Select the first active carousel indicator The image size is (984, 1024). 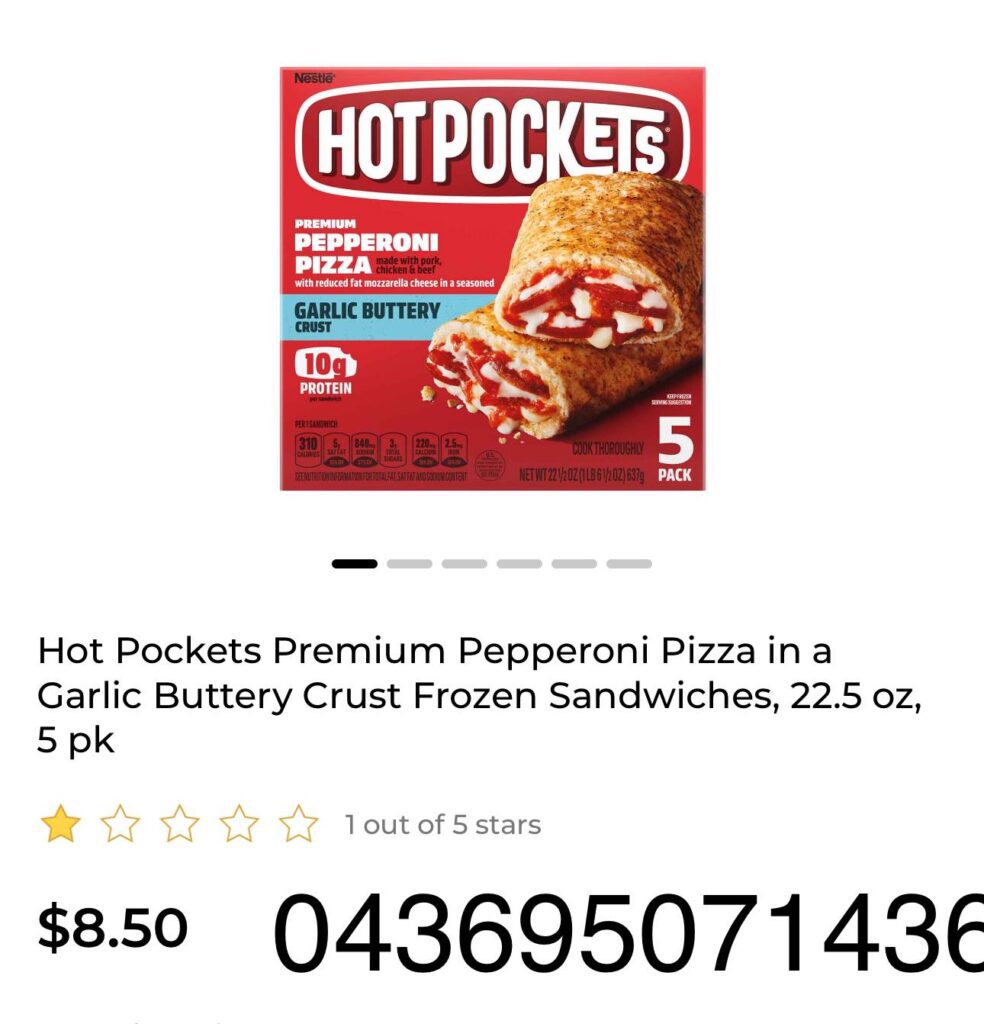(x=355, y=564)
